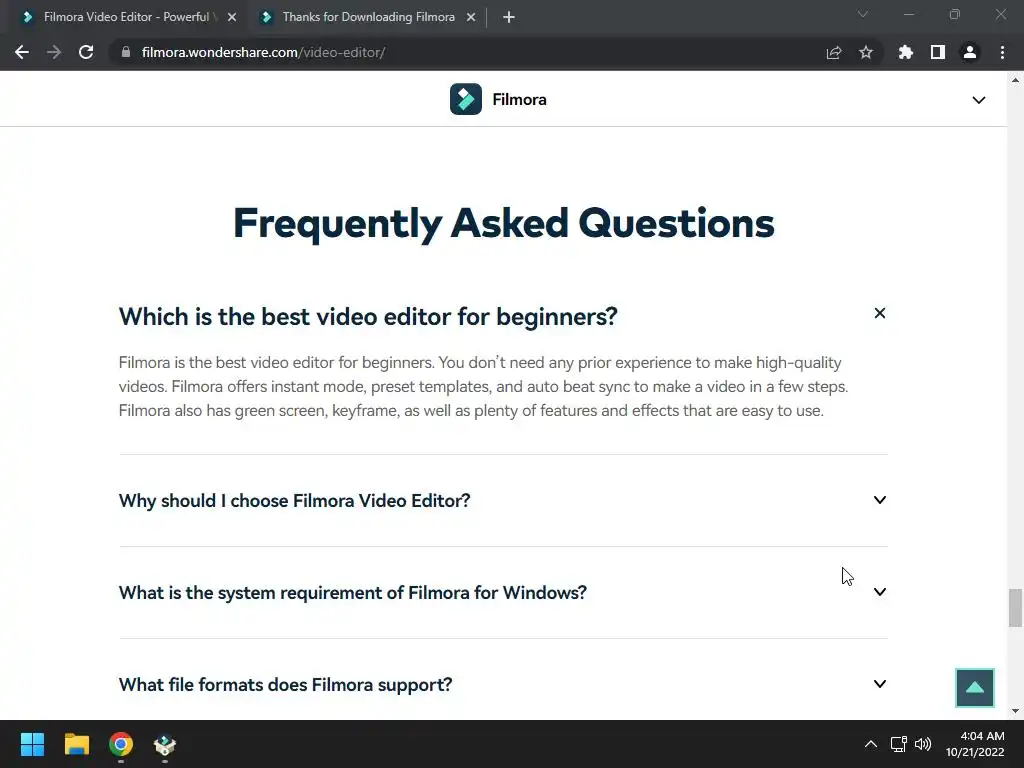Viewport: 1024px width, 768px height.
Task: Bookmark this page with star icon
Action: pyautogui.click(x=865, y=52)
